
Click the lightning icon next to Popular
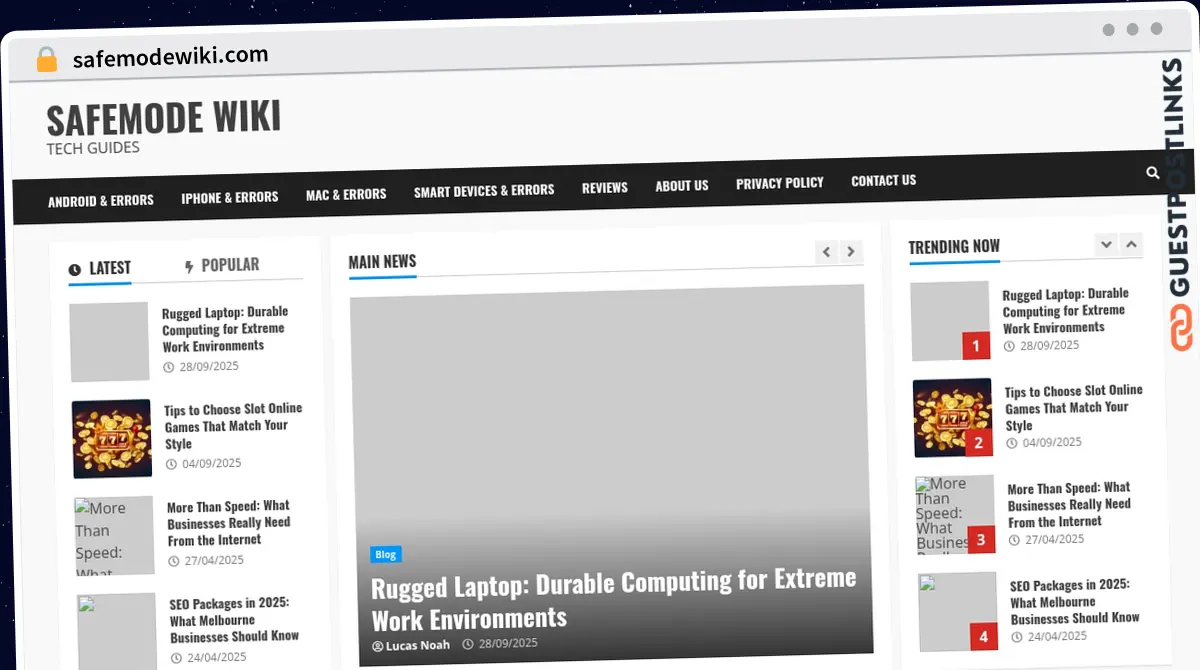click(189, 264)
